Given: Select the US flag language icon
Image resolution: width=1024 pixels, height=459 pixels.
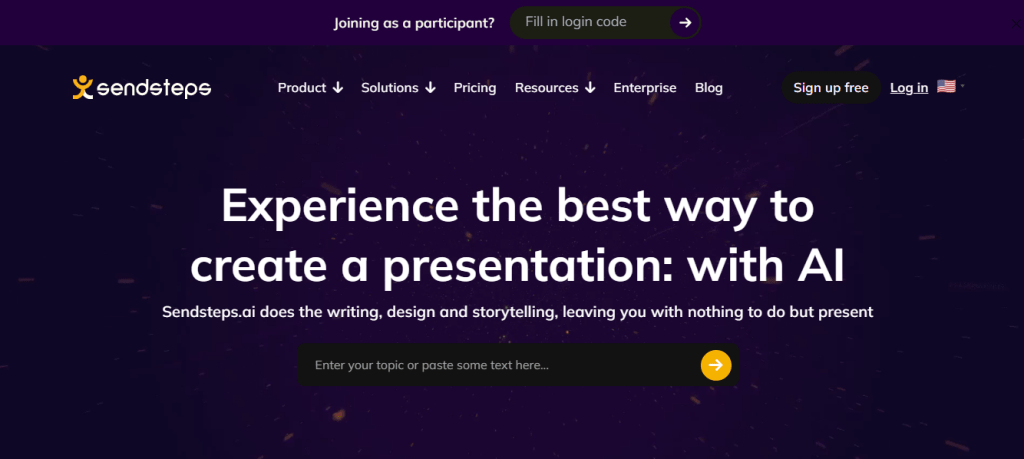Looking at the screenshot, I should [946, 86].
